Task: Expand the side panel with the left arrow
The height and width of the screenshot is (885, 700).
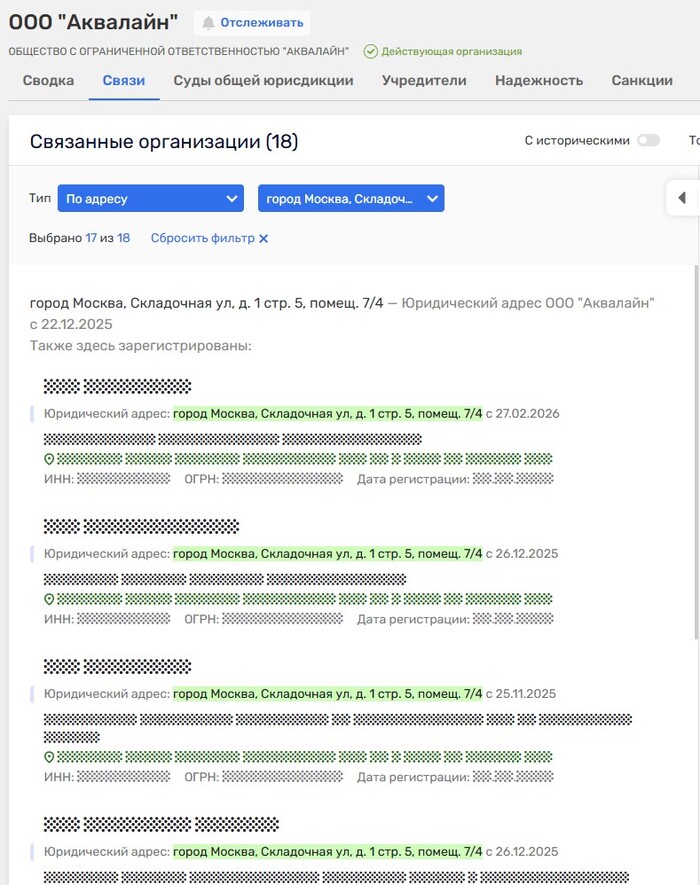Action: click(x=682, y=198)
